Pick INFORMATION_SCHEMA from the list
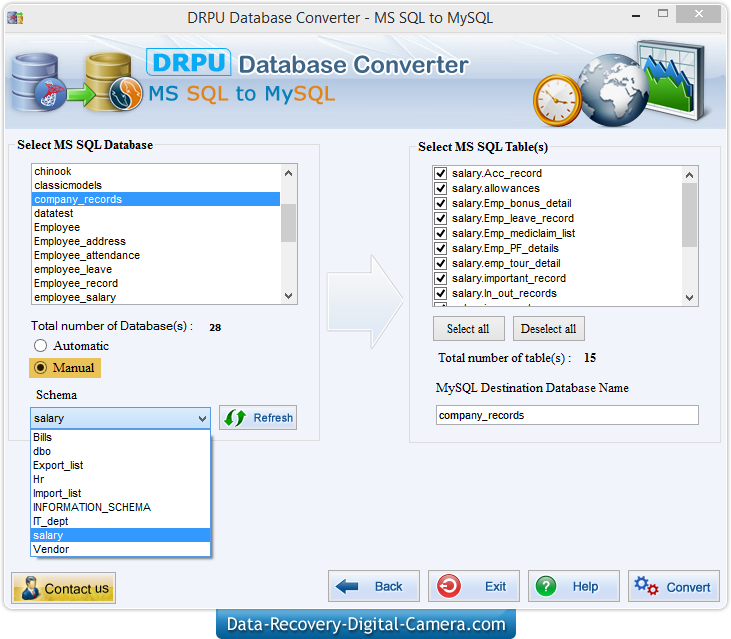Screen dimensions: 731x639 [x=120, y=507]
